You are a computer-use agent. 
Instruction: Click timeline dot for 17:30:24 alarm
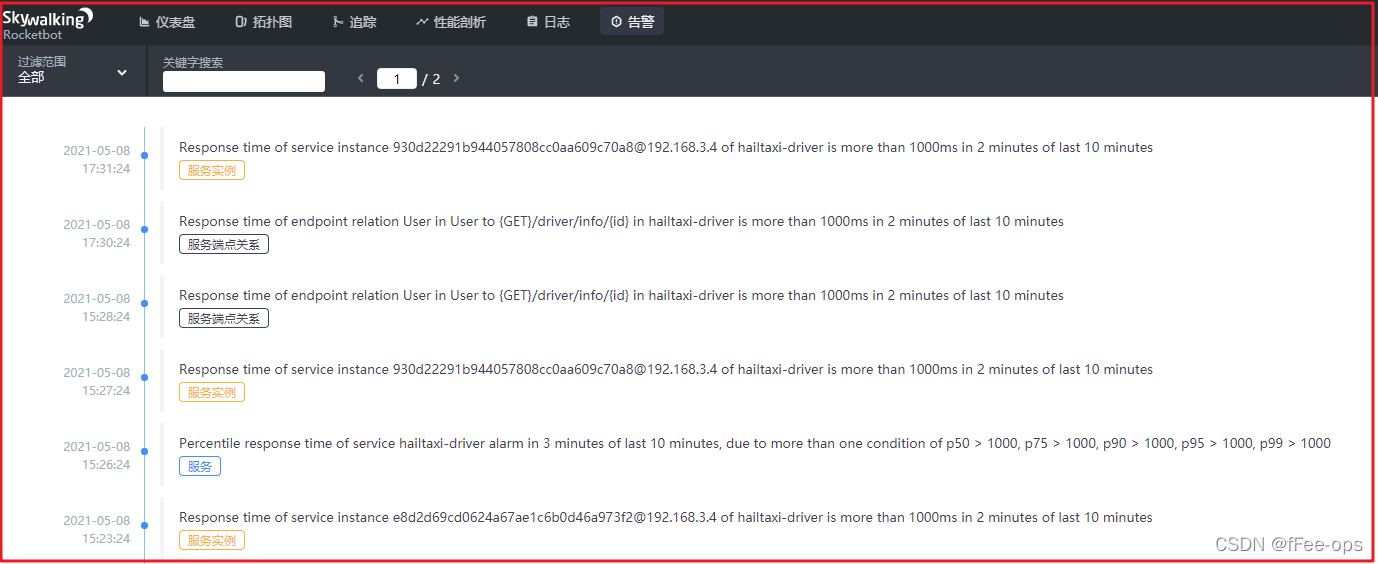[x=145, y=229]
